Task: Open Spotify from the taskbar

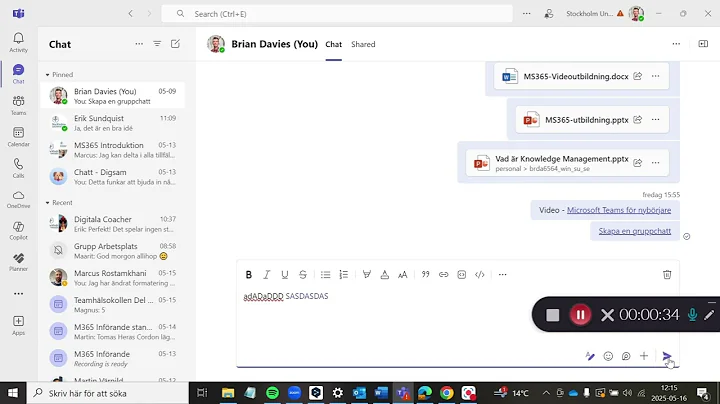Action: 272,393
